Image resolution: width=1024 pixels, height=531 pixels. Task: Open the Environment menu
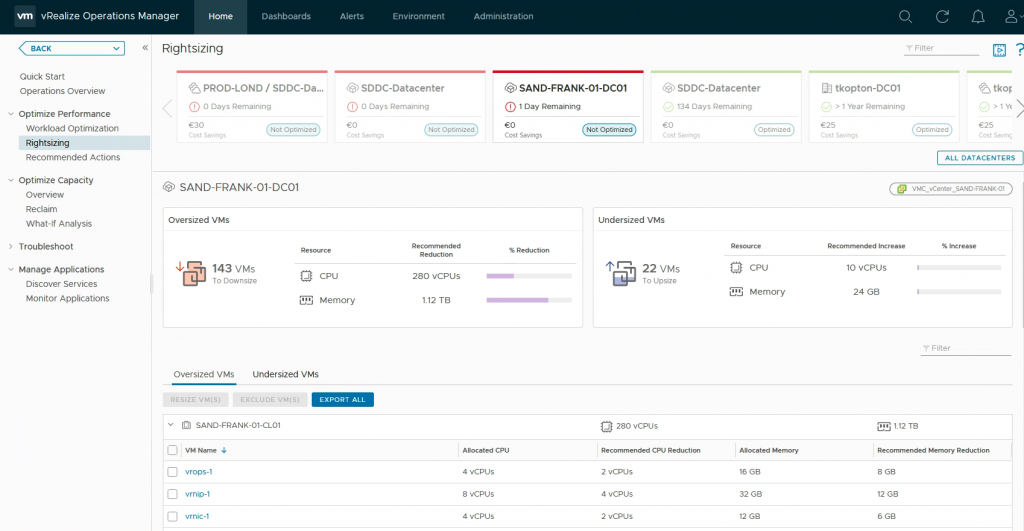(419, 16)
